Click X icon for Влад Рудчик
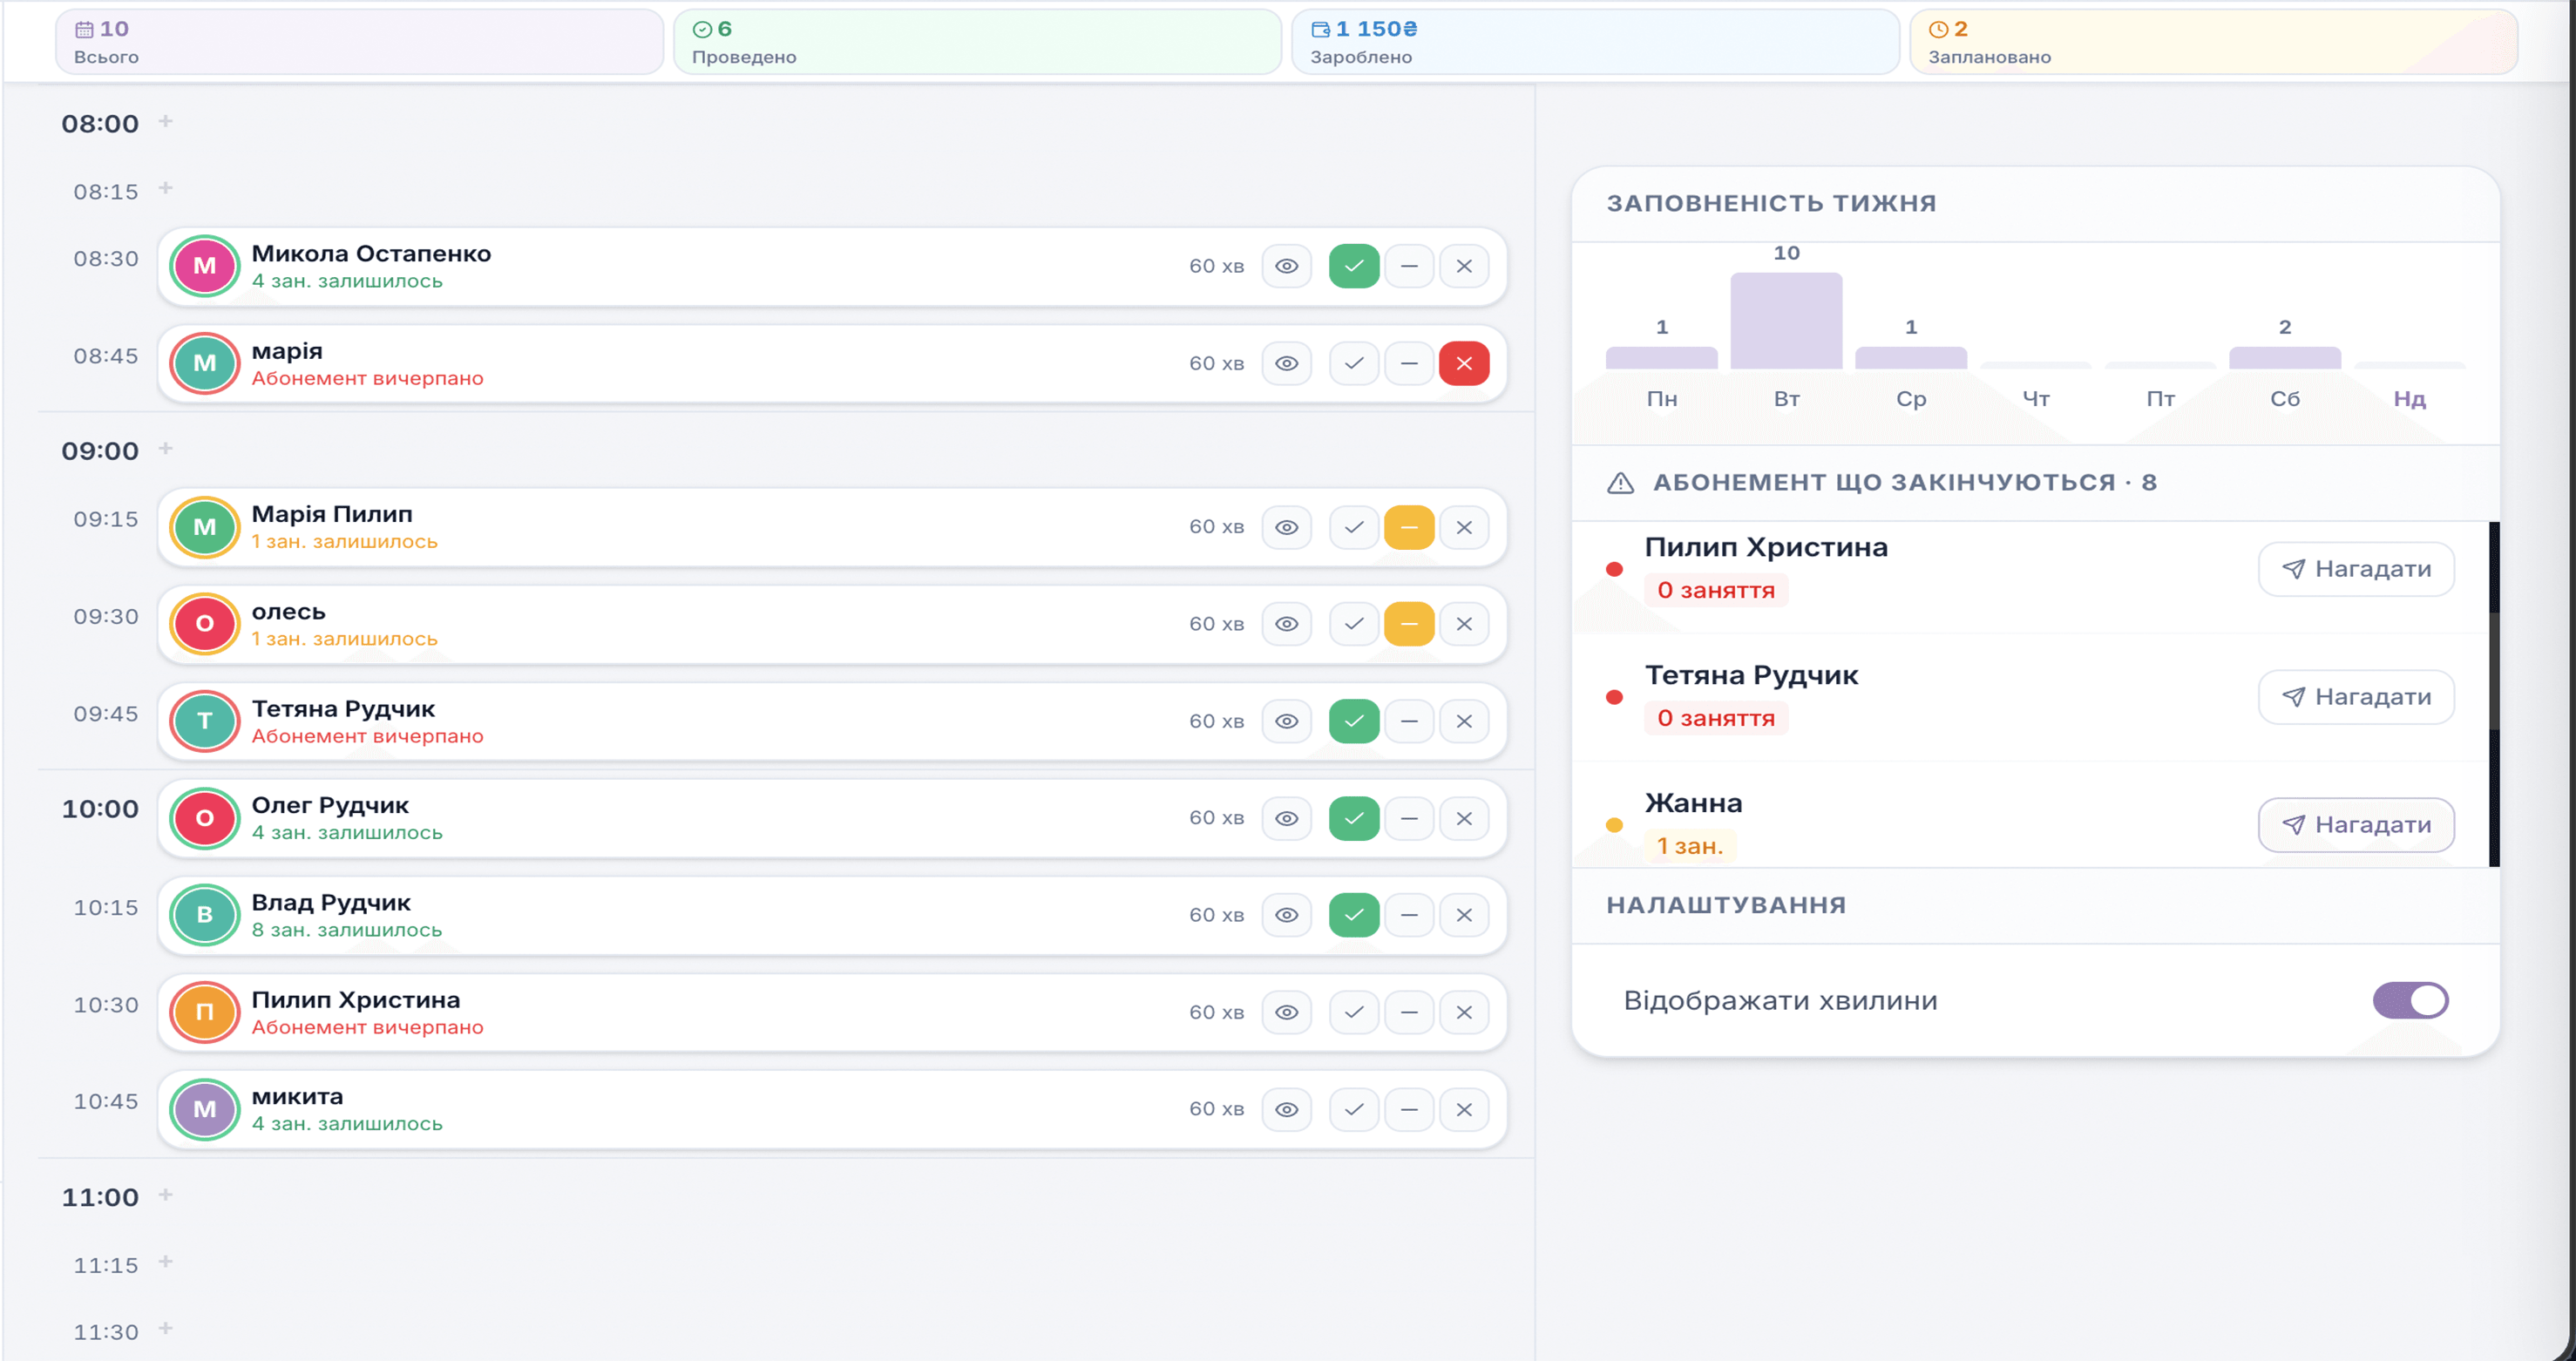The image size is (2576, 1361). coord(1464,915)
